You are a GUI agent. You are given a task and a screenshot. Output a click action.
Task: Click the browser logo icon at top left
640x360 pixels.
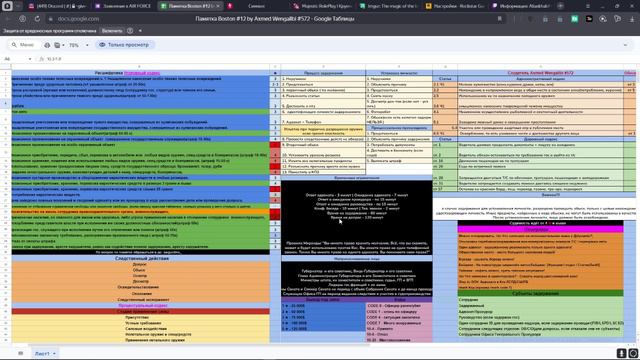pos(7,6)
